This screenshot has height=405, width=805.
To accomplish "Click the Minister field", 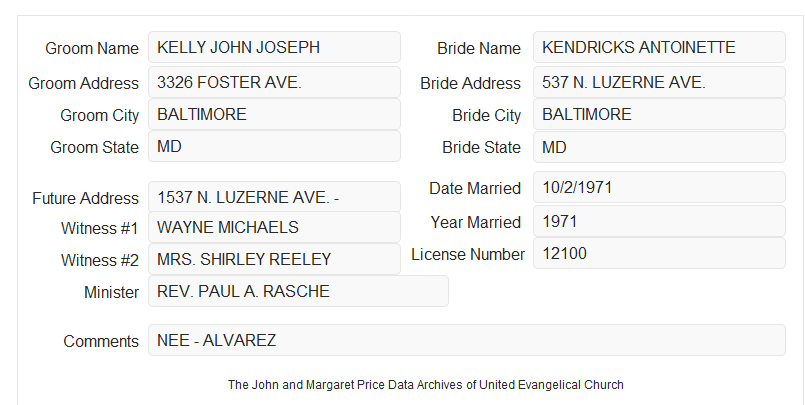I will click(298, 291).
